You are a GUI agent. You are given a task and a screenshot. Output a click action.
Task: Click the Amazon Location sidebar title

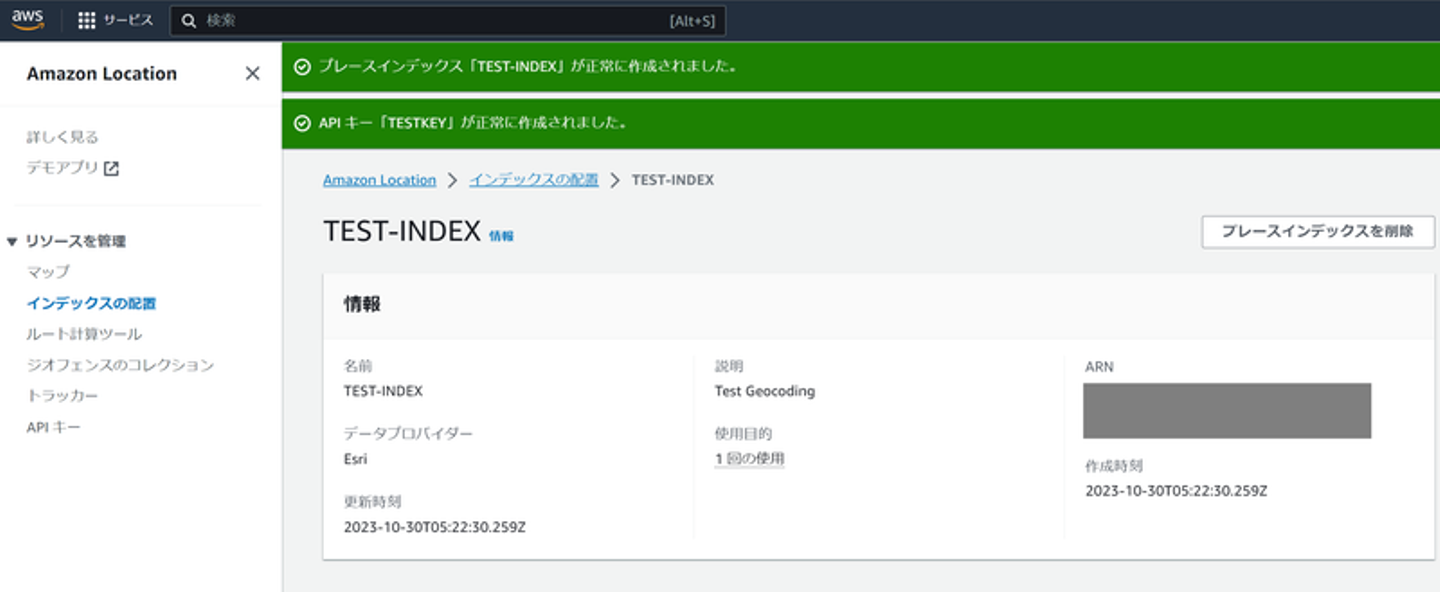102,73
